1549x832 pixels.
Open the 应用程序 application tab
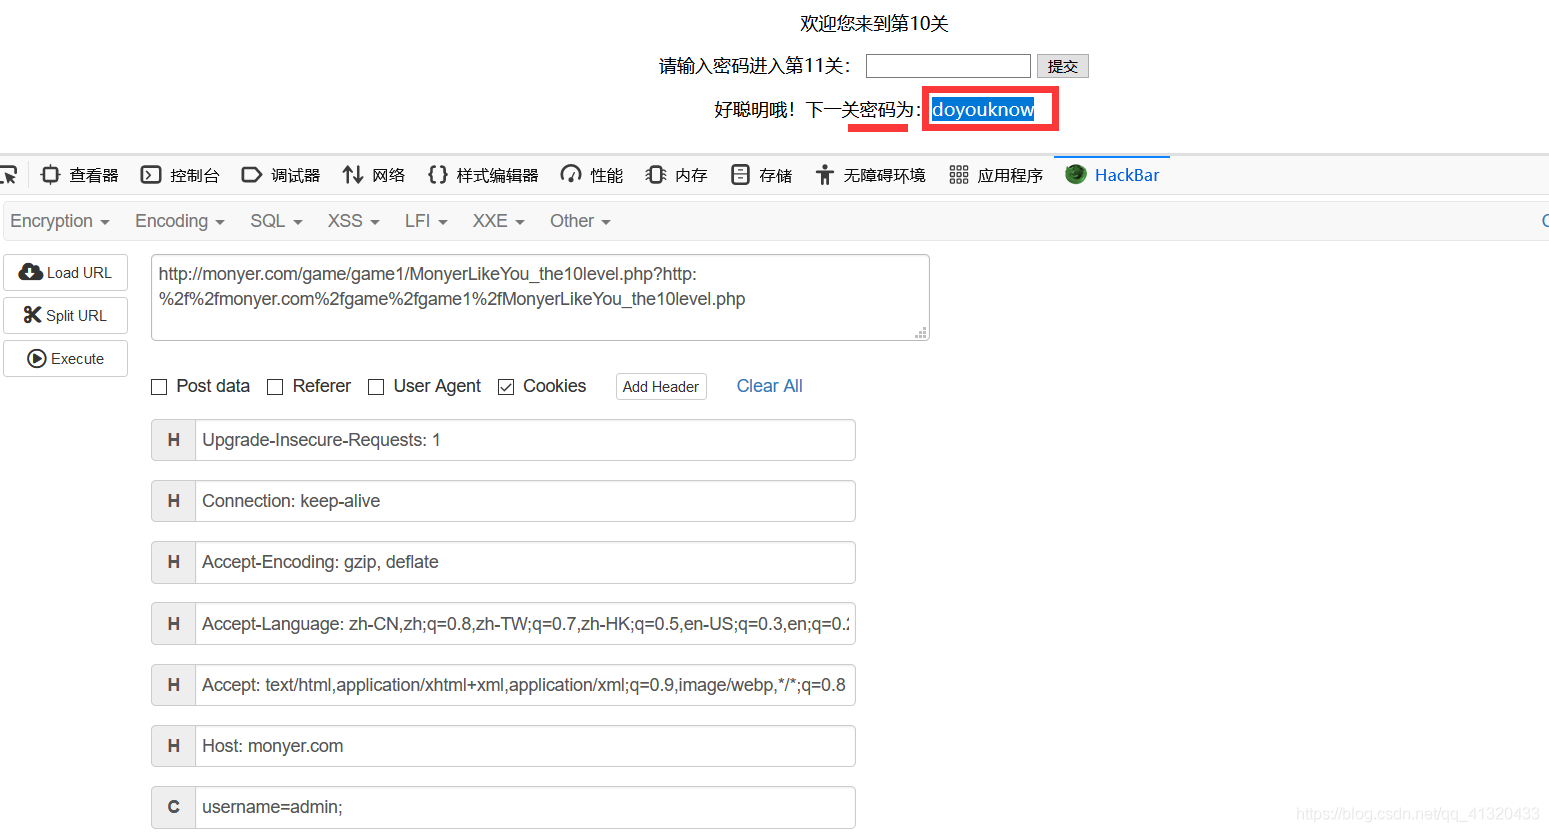click(x=996, y=175)
